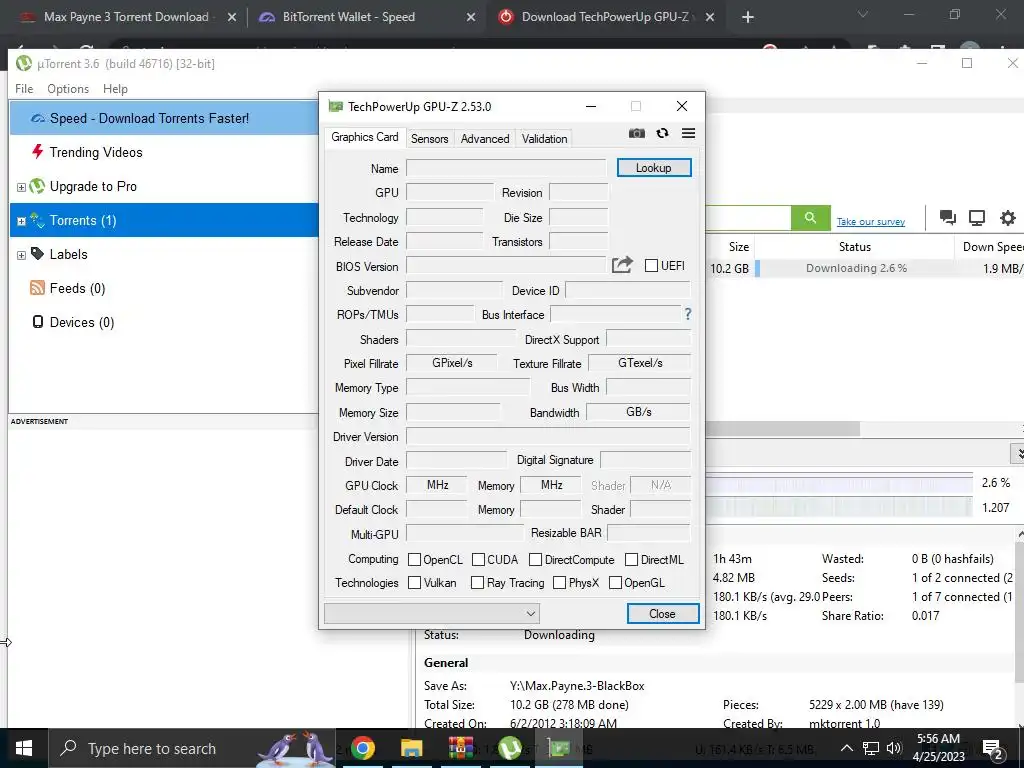Screen dimensions: 1024x768
Task: Open WinRAR from the taskbar
Action: 460,748
